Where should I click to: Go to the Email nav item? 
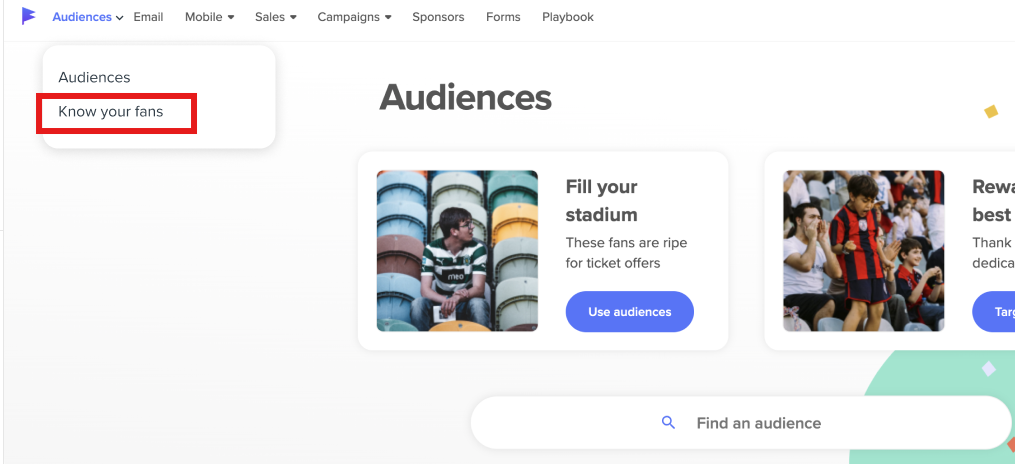pyautogui.click(x=148, y=17)
